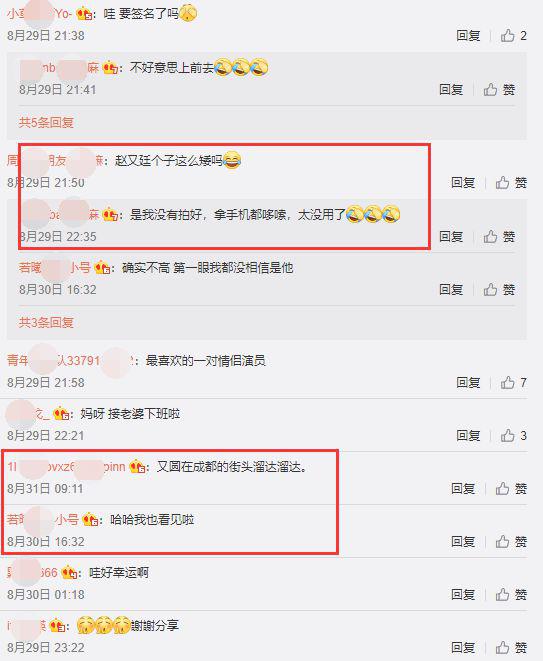Image resolution: width=543 pixels, height=661 pixels.
Task: Reply to the 妈呀 接老婆下班啦 comment
Action: tap(468, 435)
